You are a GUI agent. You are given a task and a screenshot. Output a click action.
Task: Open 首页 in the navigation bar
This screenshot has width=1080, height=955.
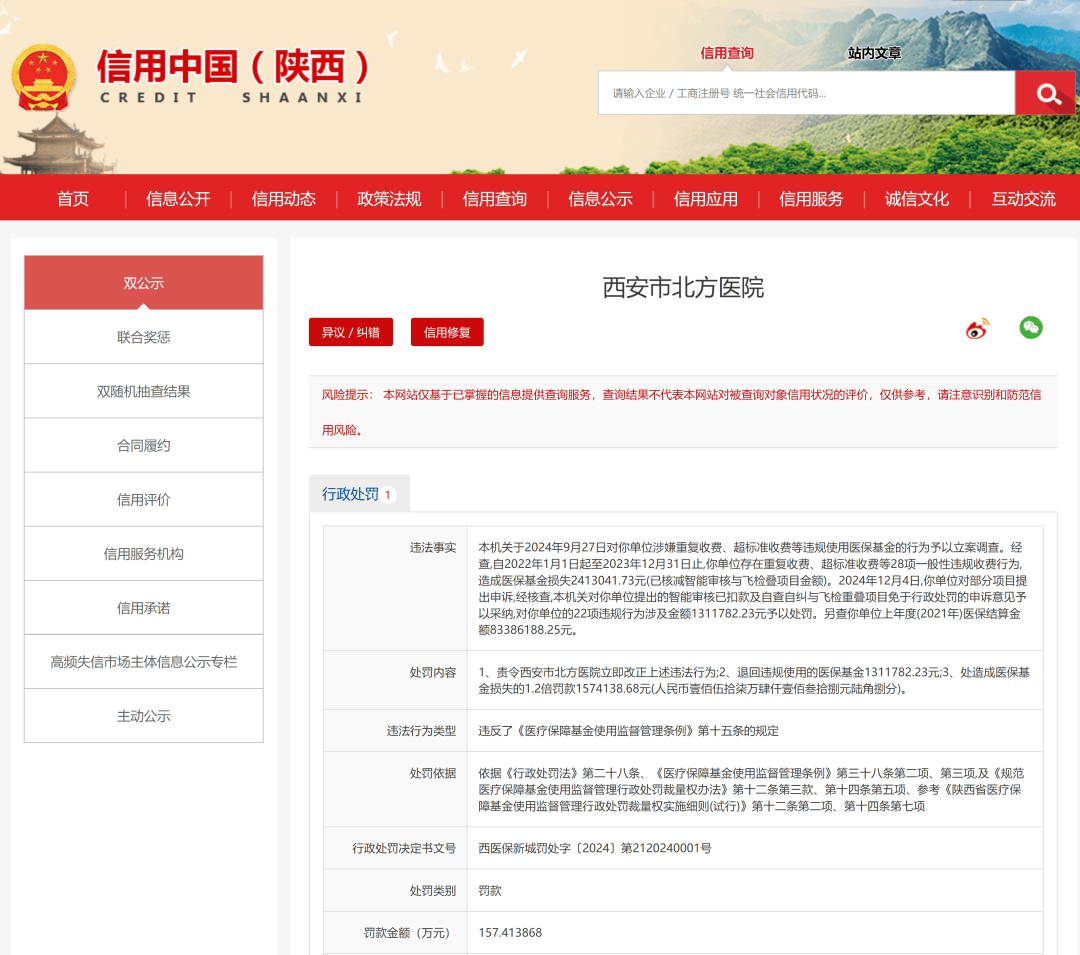tap(72, 199)
